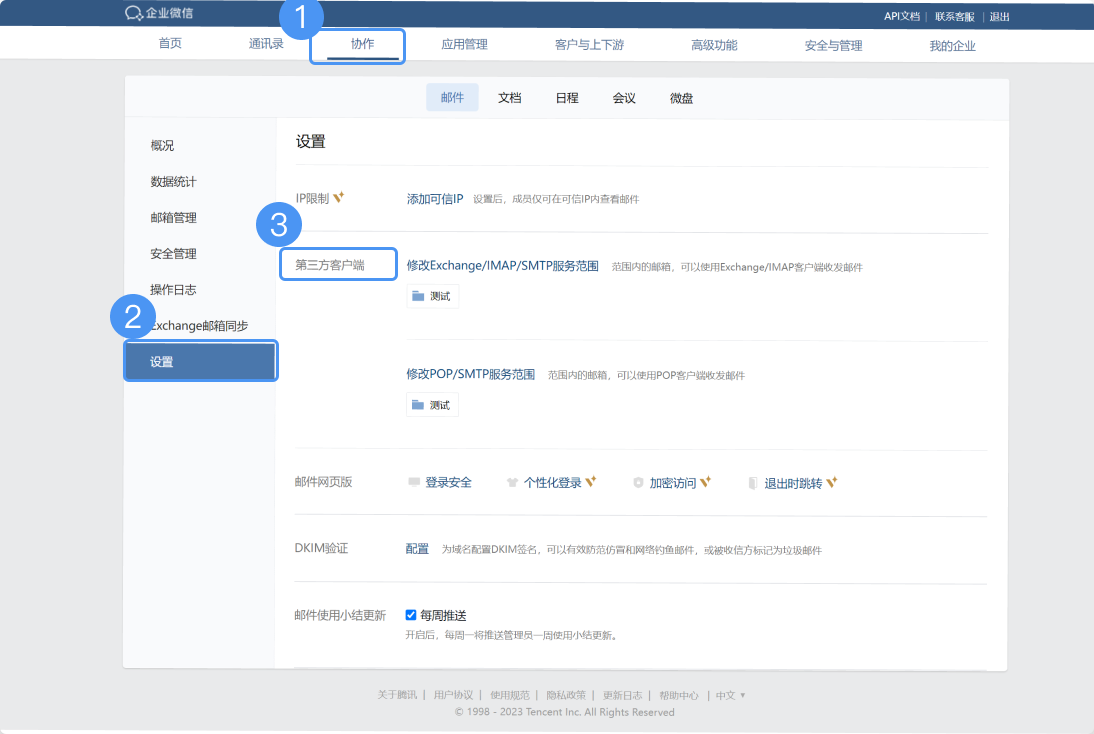Open the 退出时跳转 setting link
This screenshot has height=734, width=1094.
[793, 484]
